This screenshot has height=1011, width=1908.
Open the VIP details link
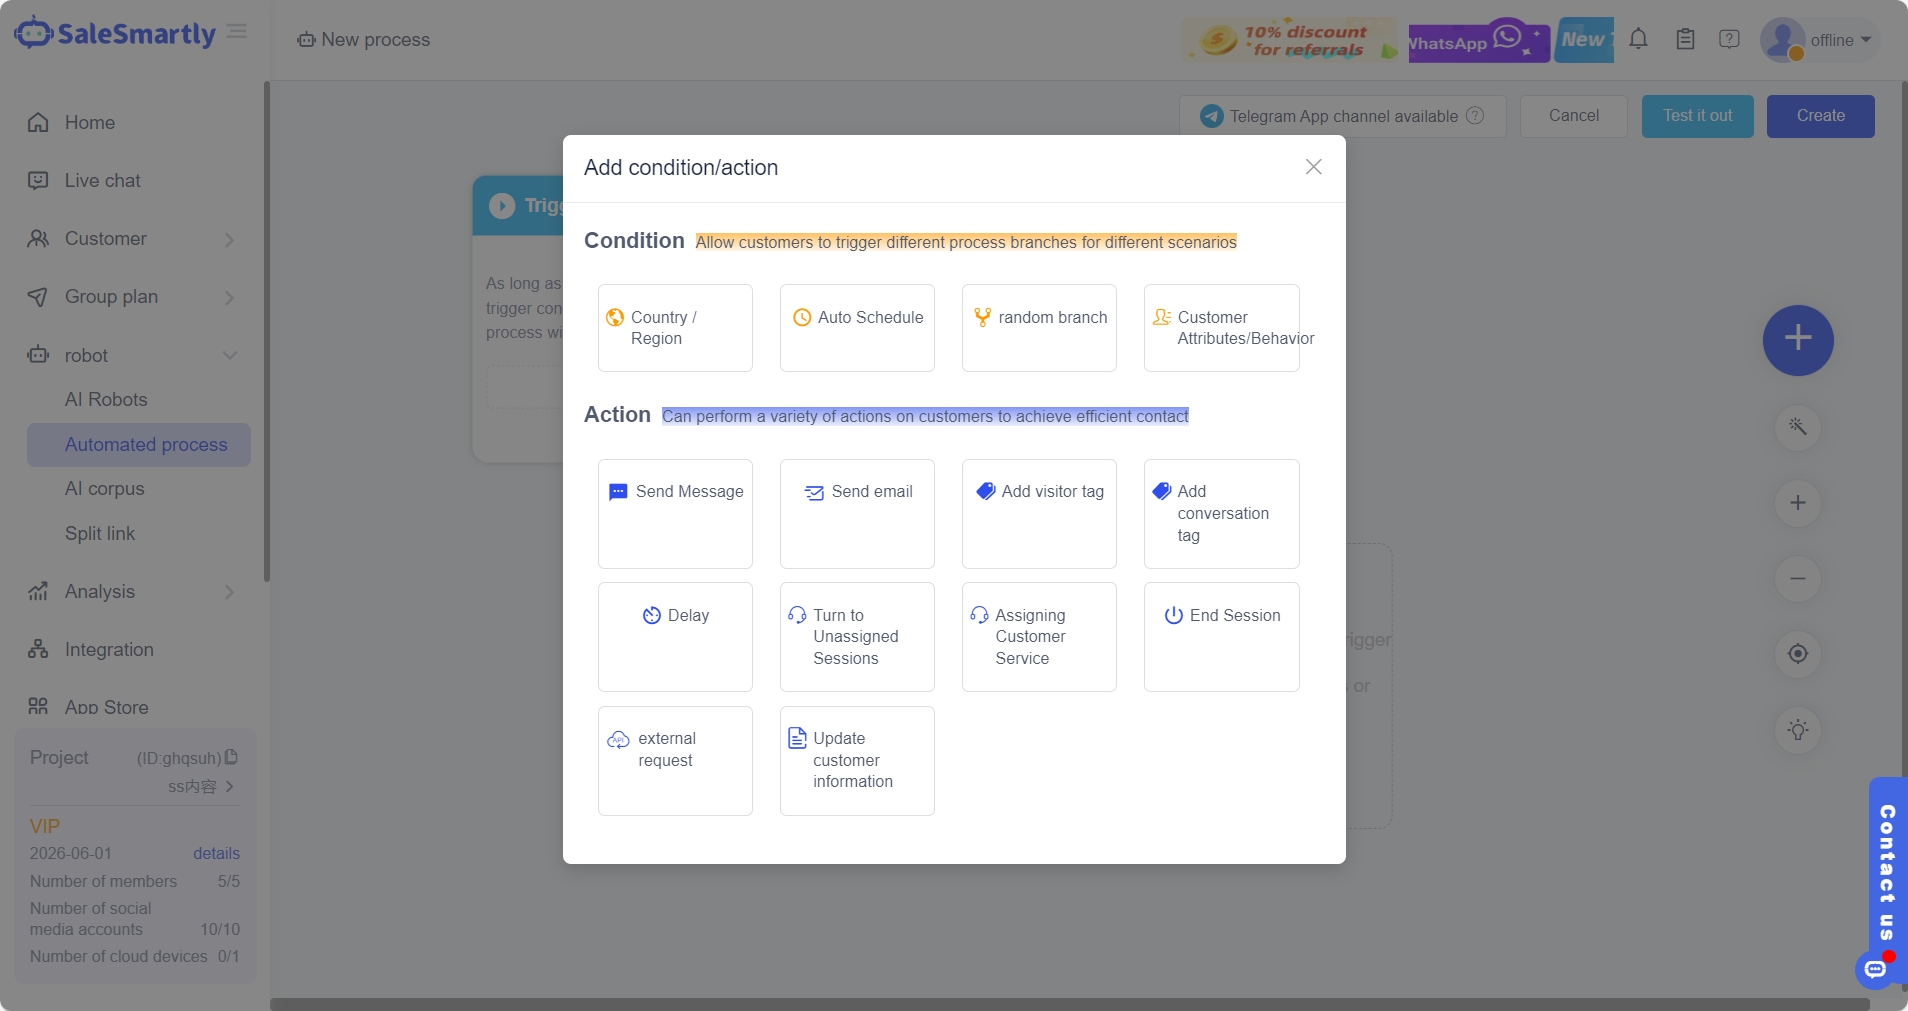(216, 853)
